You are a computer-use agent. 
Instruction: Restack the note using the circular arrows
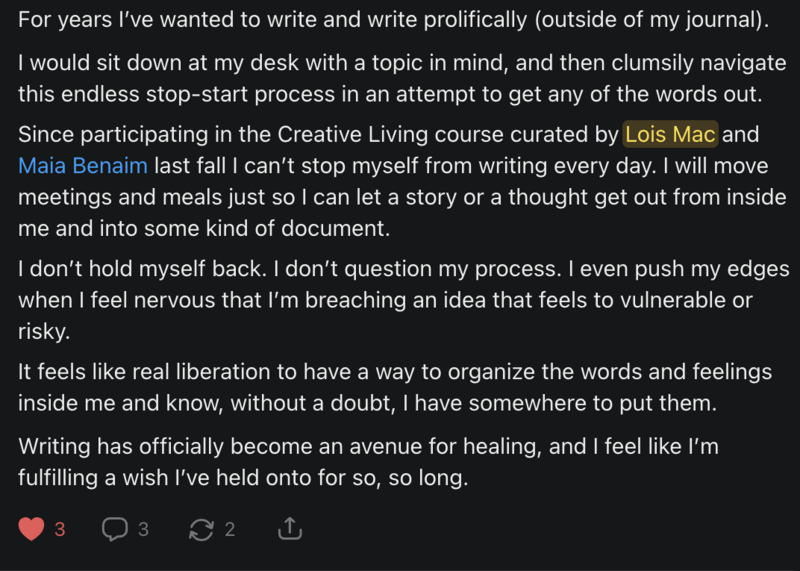tap(201, 529)
